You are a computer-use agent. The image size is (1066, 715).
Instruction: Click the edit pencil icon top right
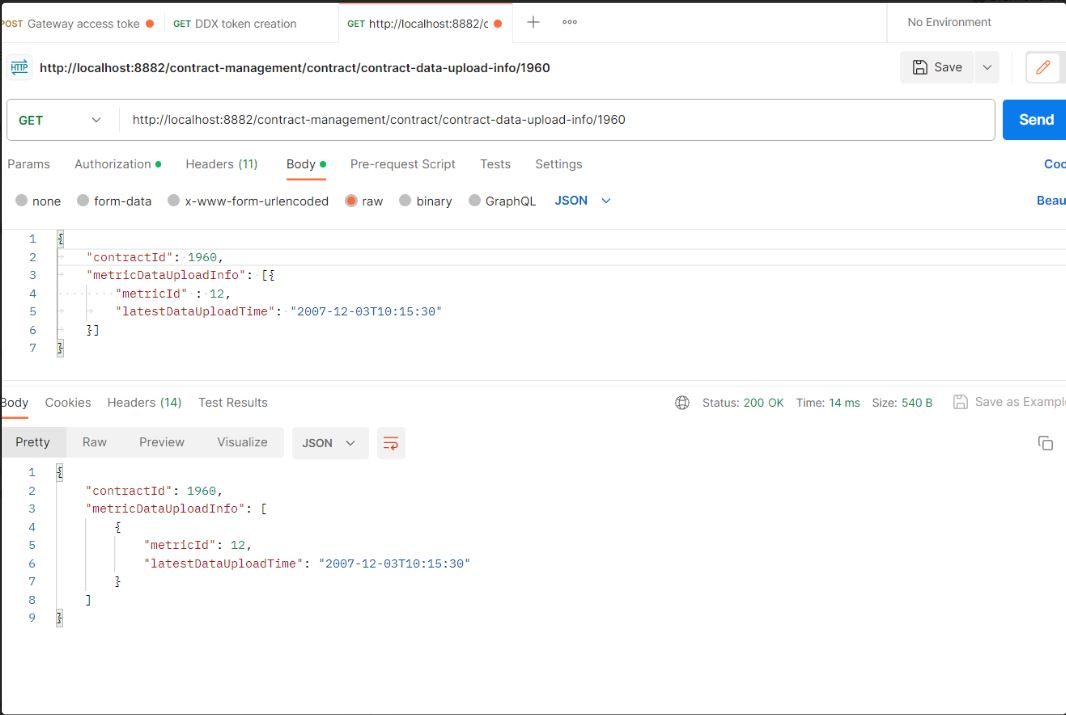tap(1043, 67)
